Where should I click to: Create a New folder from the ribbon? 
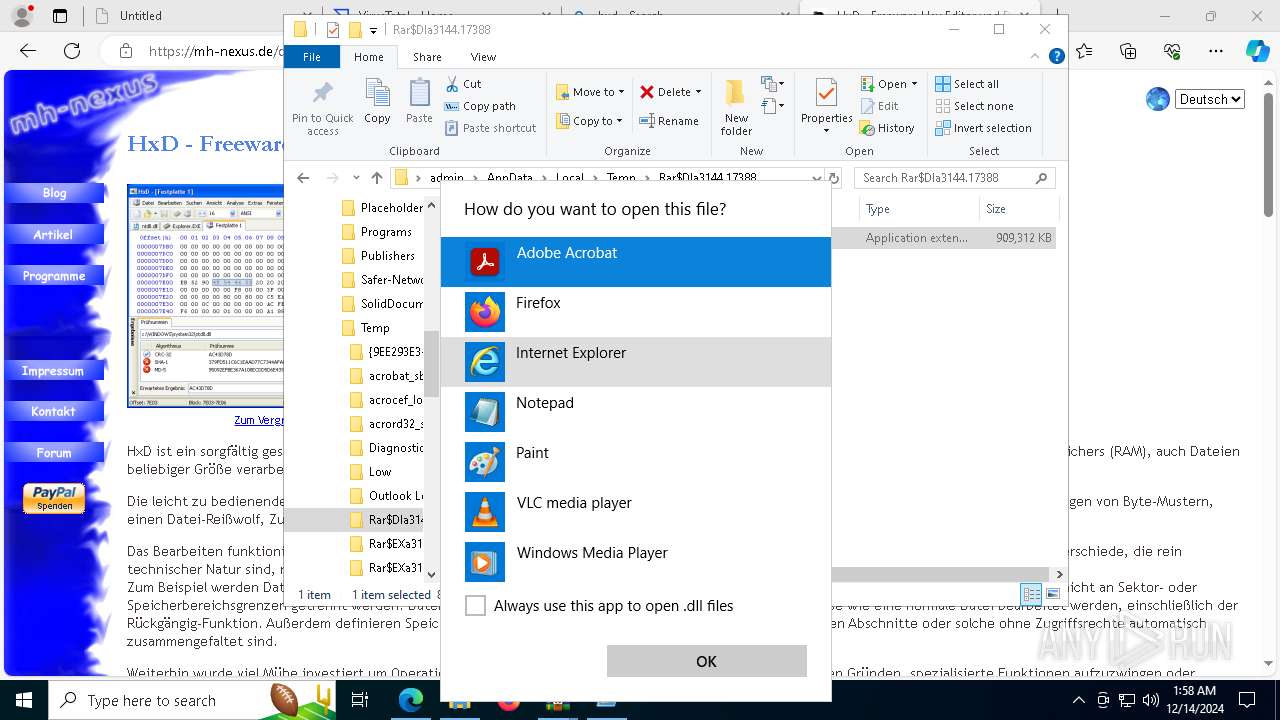click(x=736, y=108)
